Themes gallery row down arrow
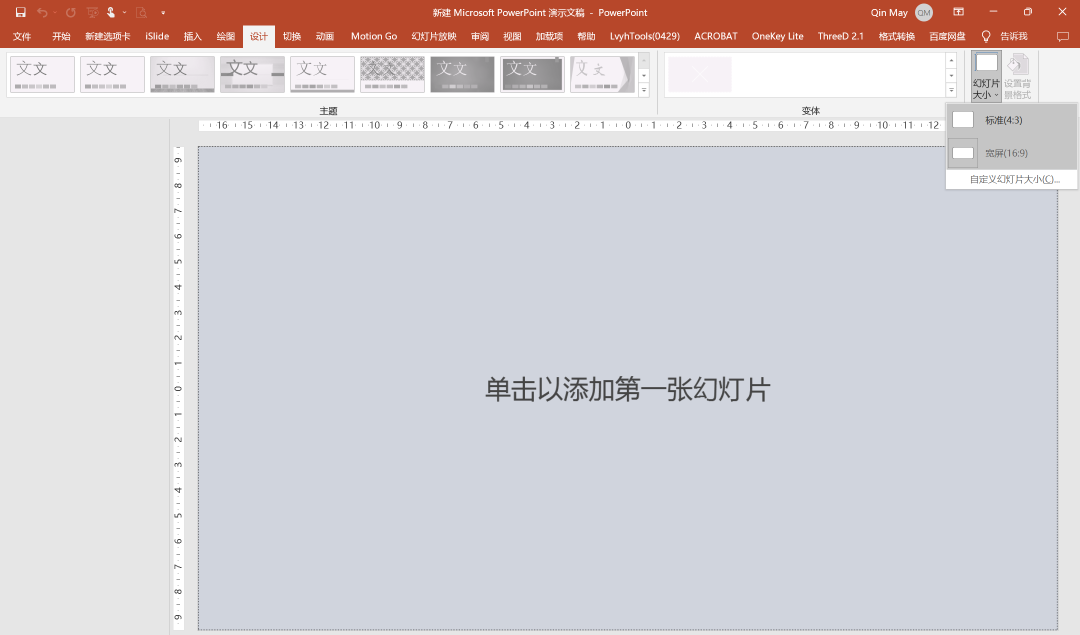 click(x=644, y=75)
